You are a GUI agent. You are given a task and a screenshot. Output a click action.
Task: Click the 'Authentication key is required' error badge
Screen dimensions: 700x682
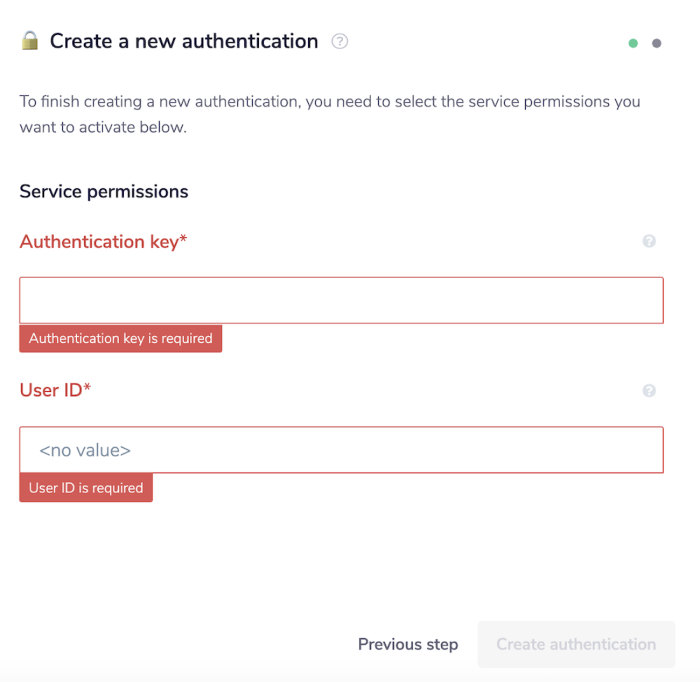(121, 339)
